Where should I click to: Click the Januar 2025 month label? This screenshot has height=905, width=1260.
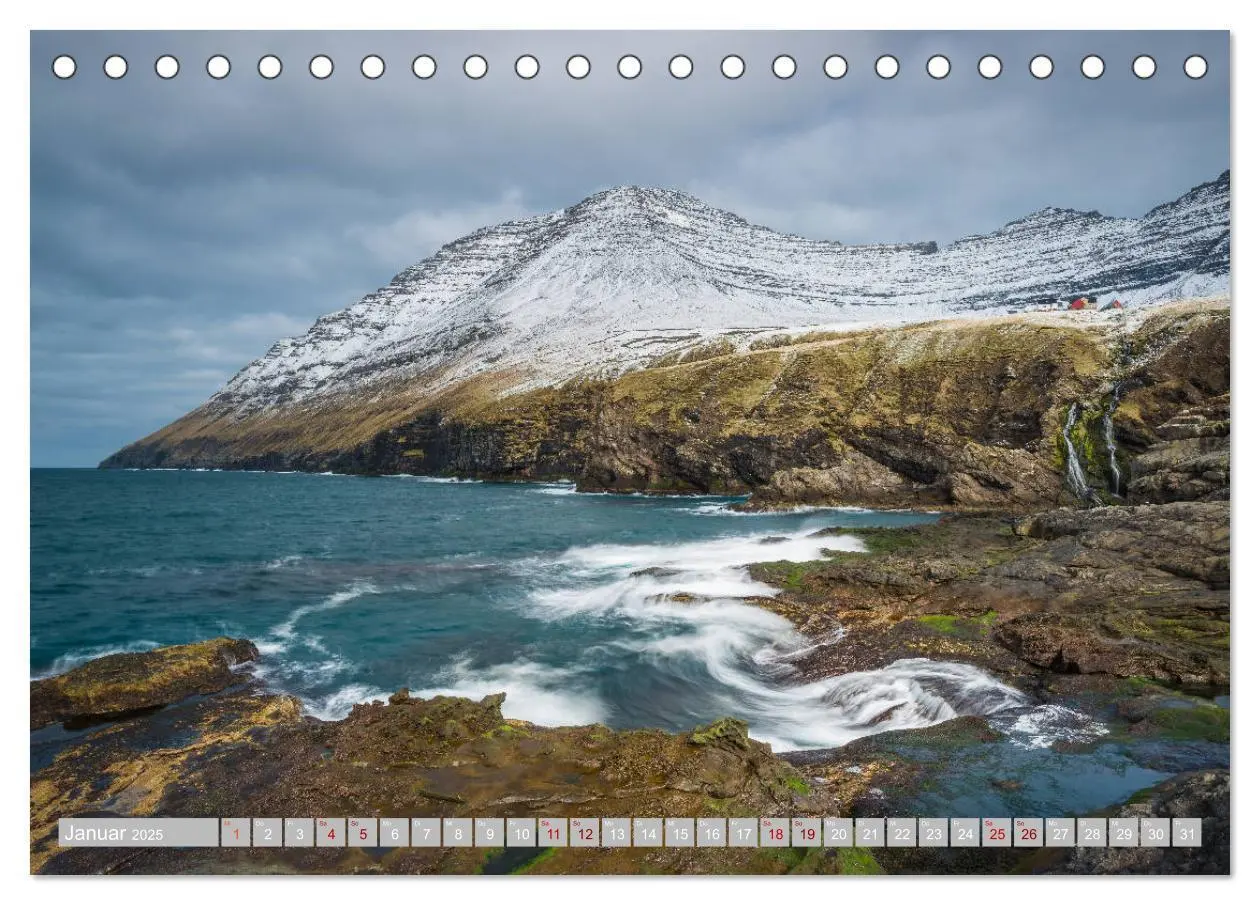[x=113, y=833]
